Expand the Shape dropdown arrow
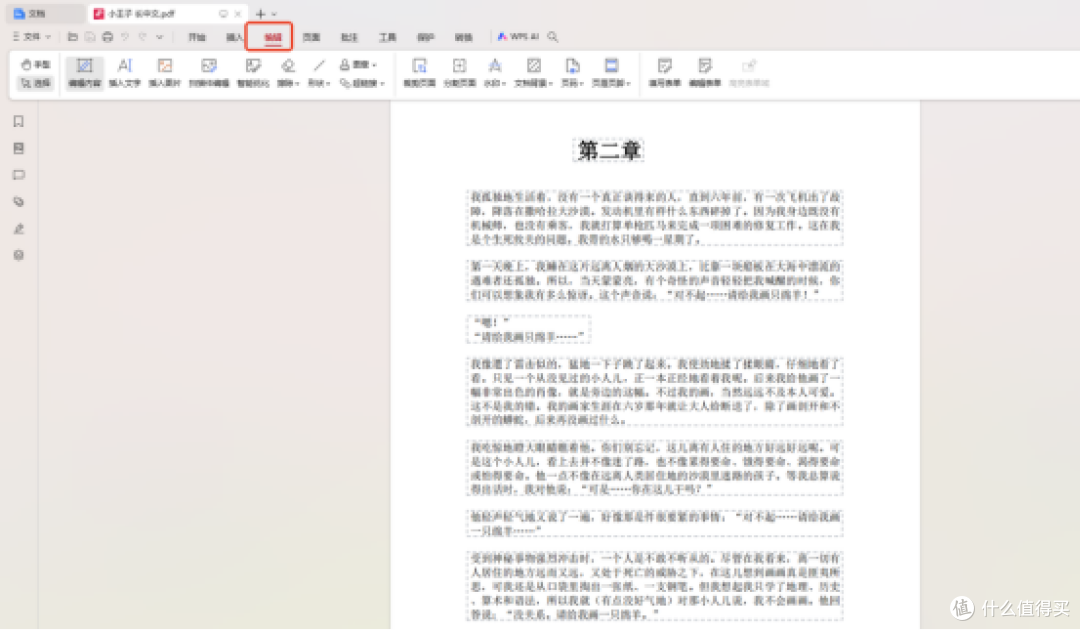This screenshot has width=1080, height=631. point(328,83)
